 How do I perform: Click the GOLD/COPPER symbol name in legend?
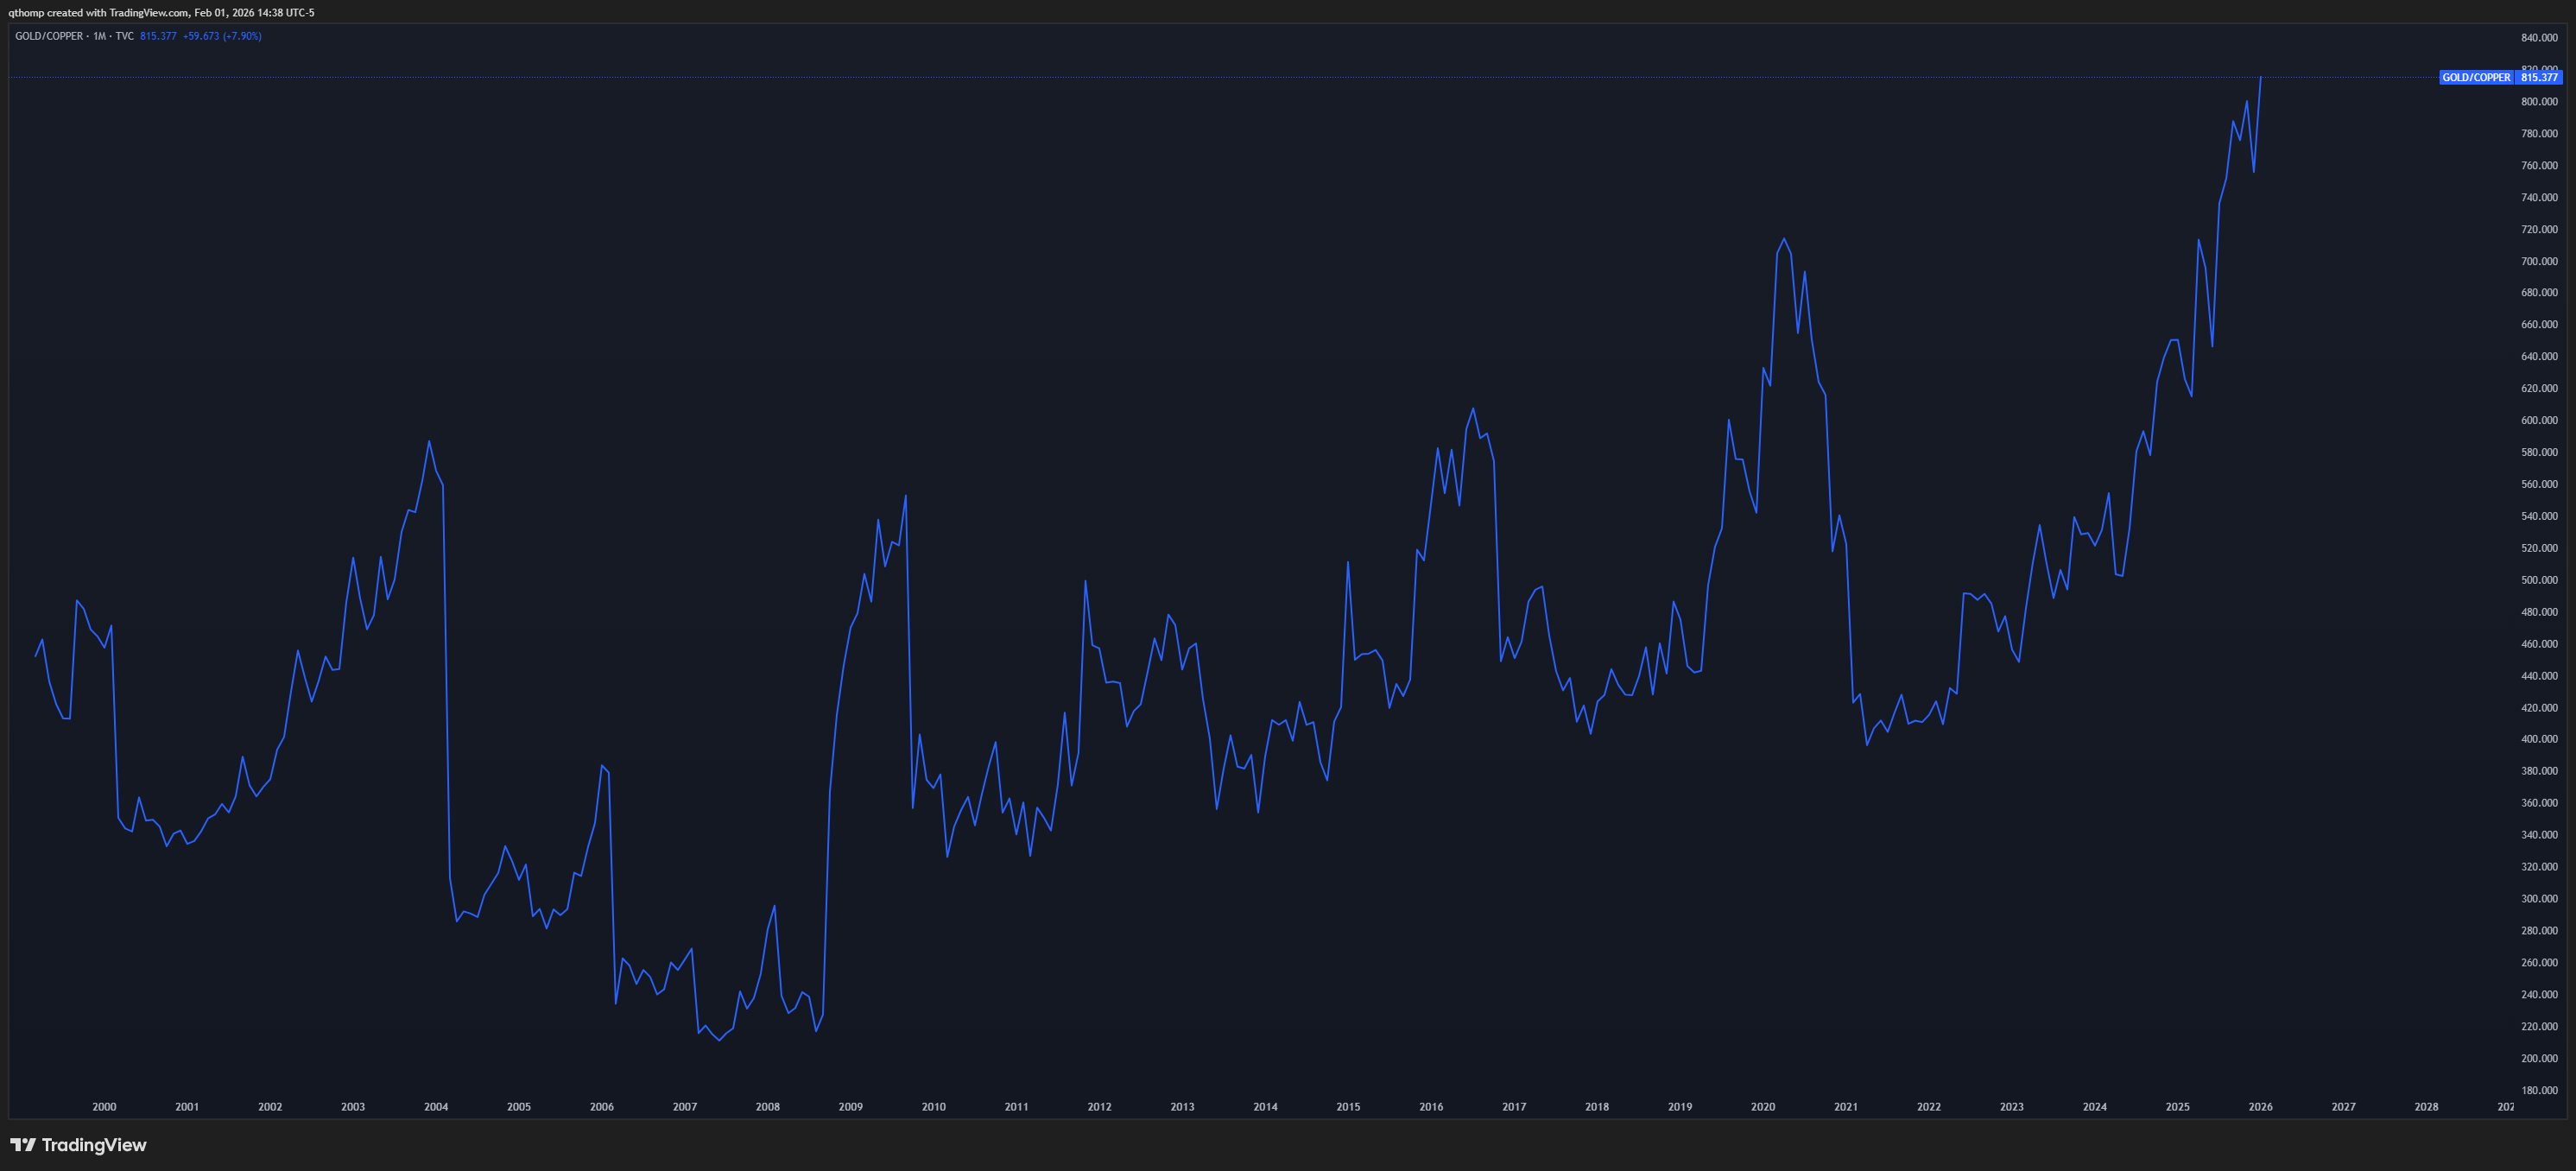click(49, 36)
